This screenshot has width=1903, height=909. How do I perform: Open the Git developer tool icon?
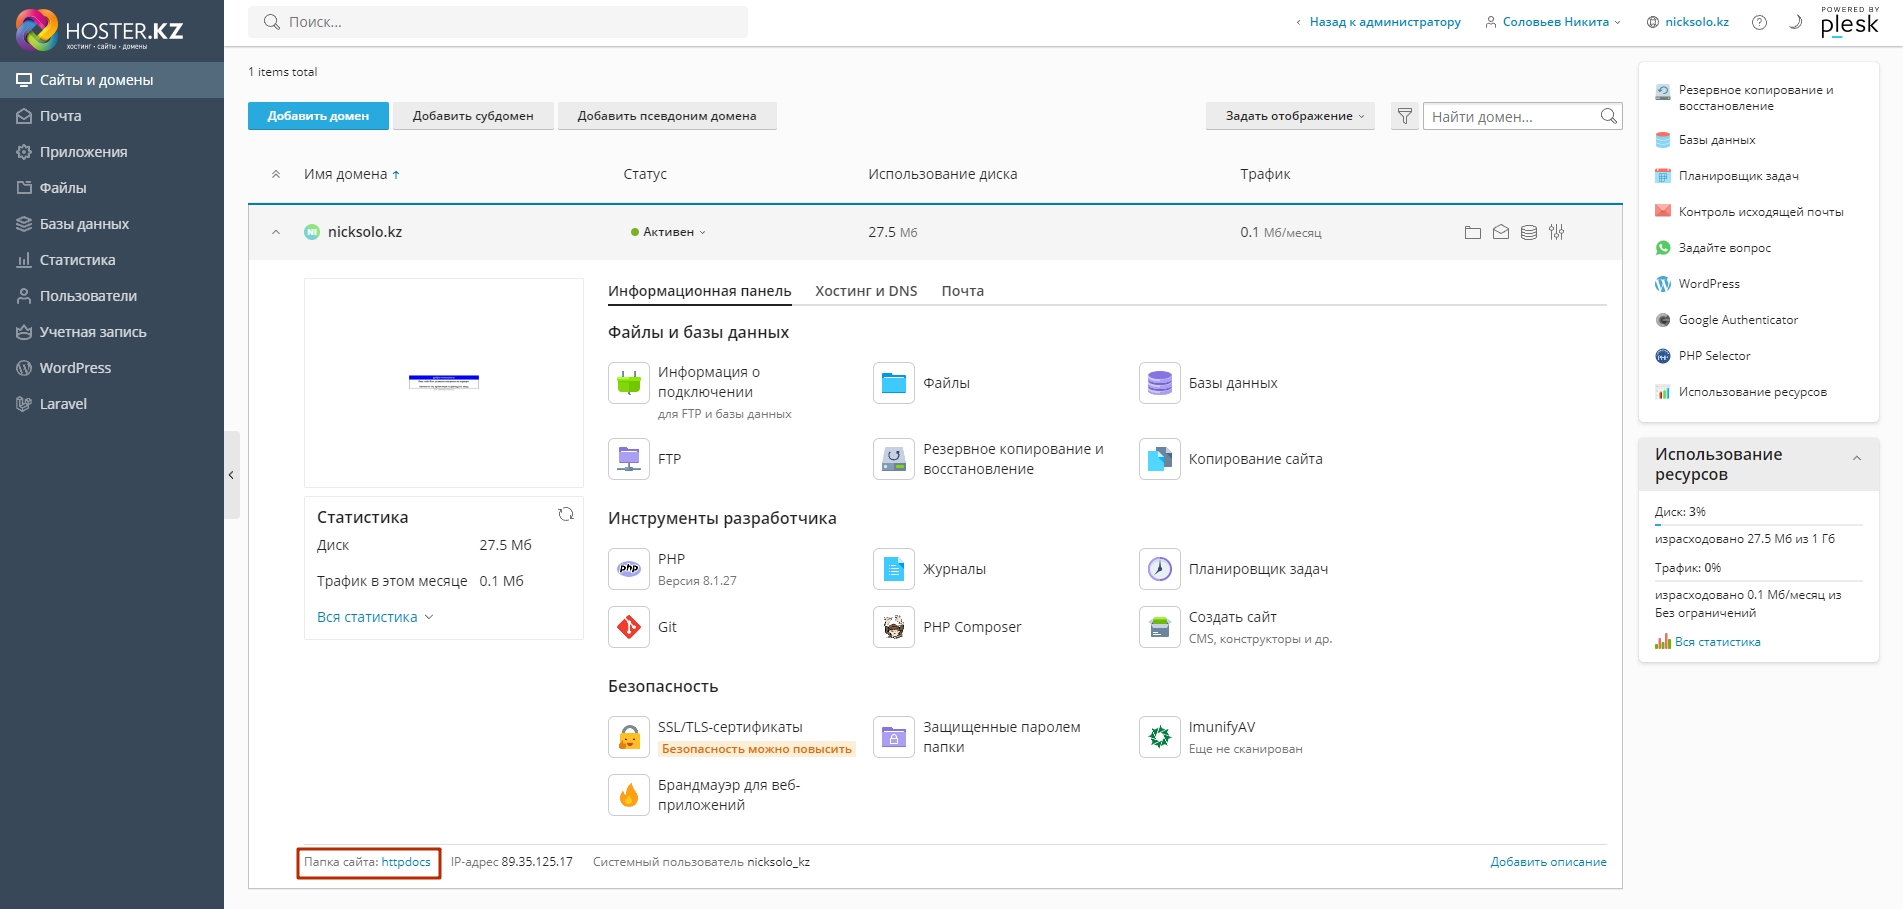(x=629, y=627)
